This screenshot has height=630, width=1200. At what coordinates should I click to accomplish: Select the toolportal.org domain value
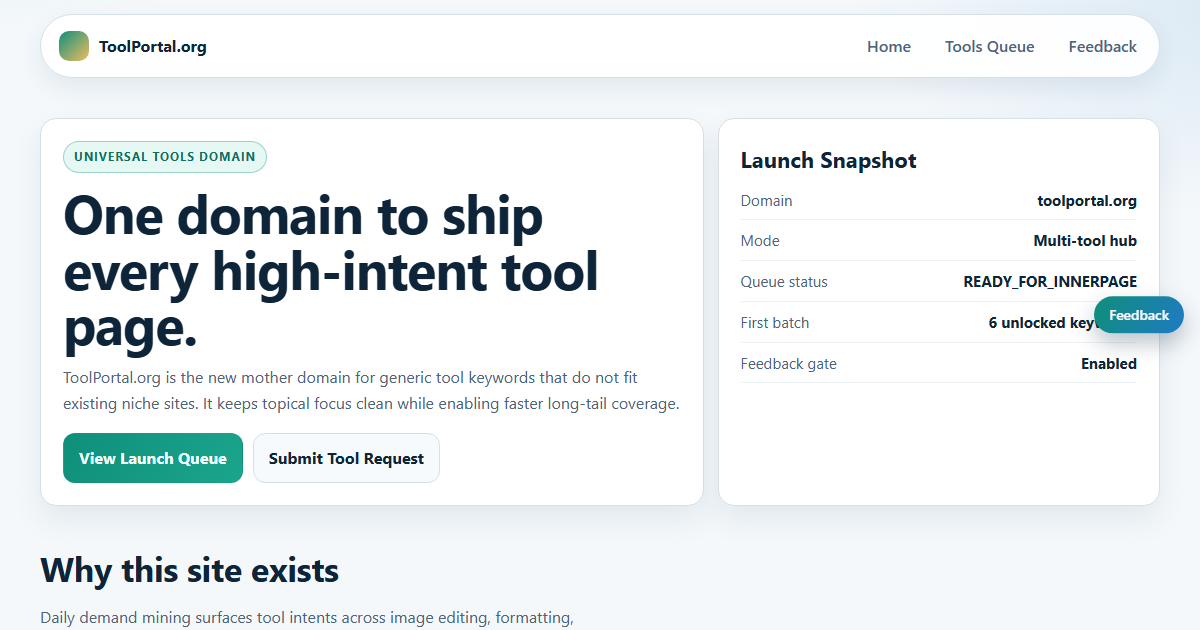(x=1087, y=201)
